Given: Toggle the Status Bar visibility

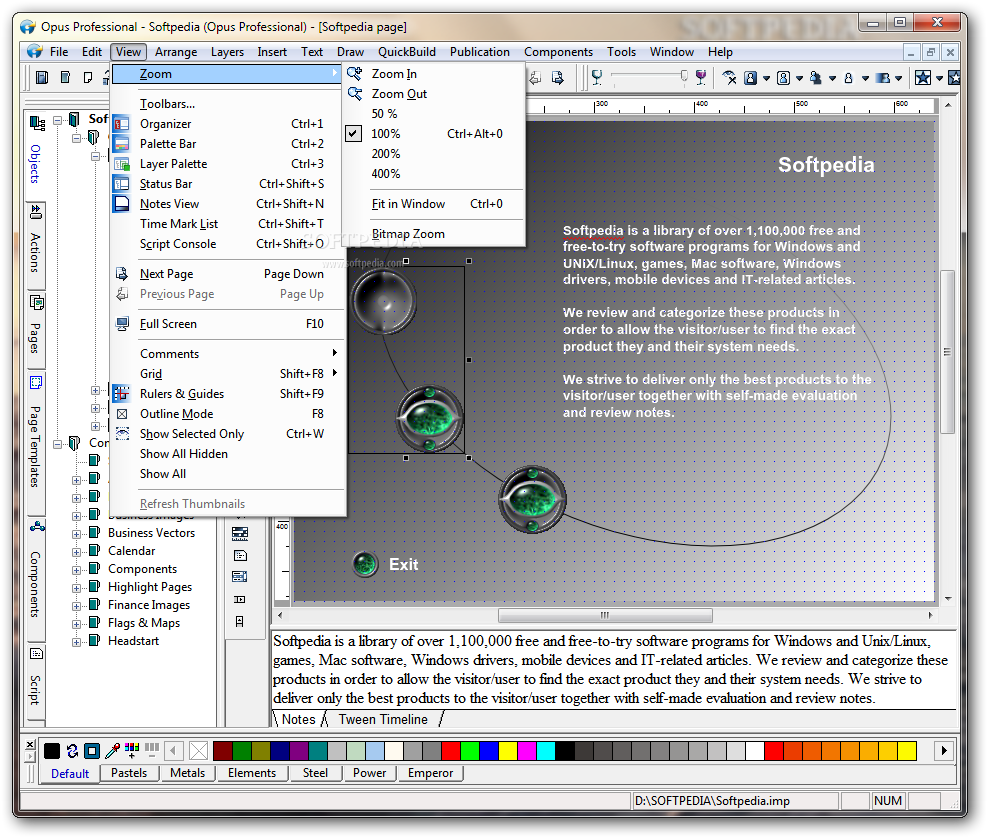Looking at the screenshot, I should pyautogui.click(x=228, y=184).
